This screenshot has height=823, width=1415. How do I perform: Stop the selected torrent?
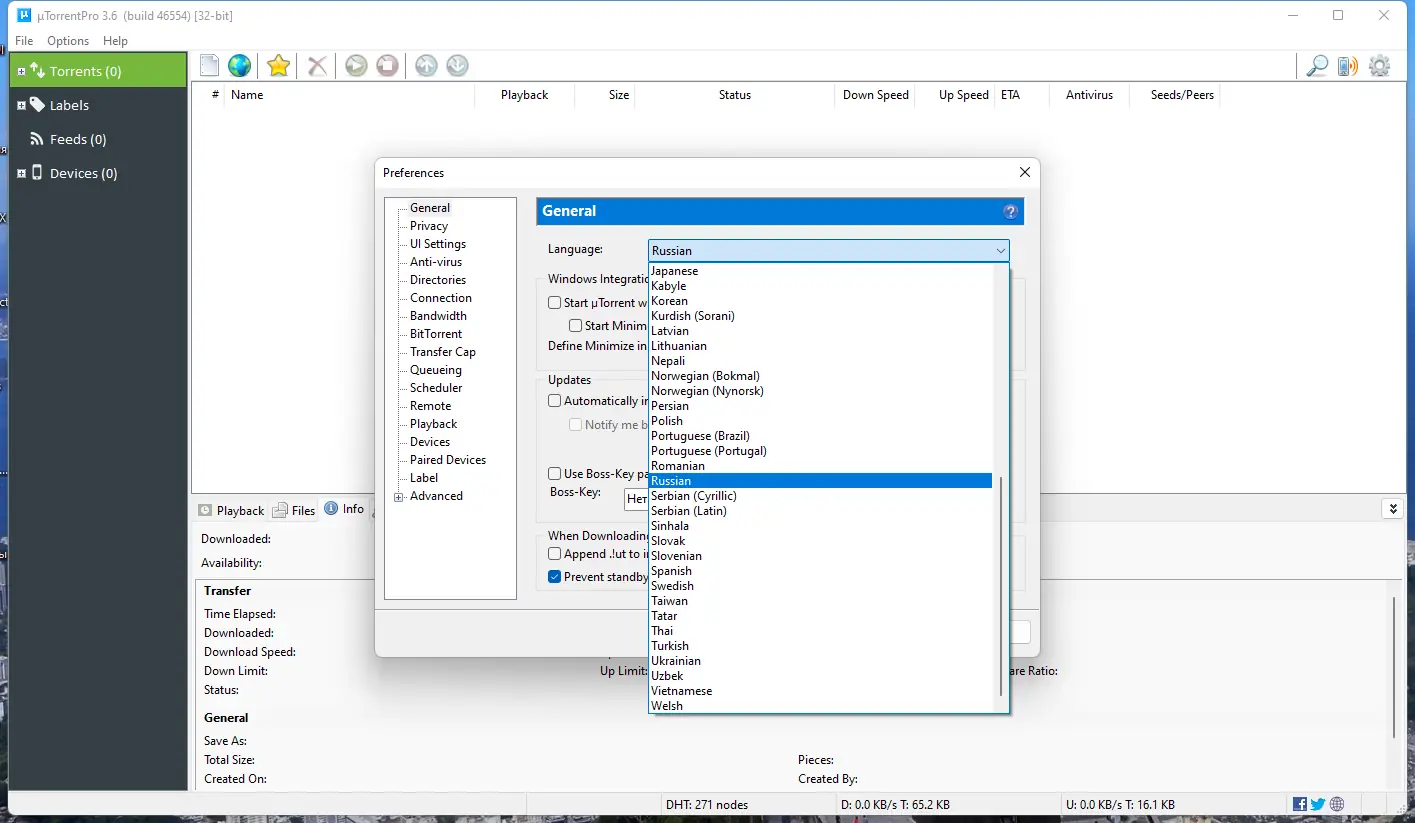pos(386,65)
